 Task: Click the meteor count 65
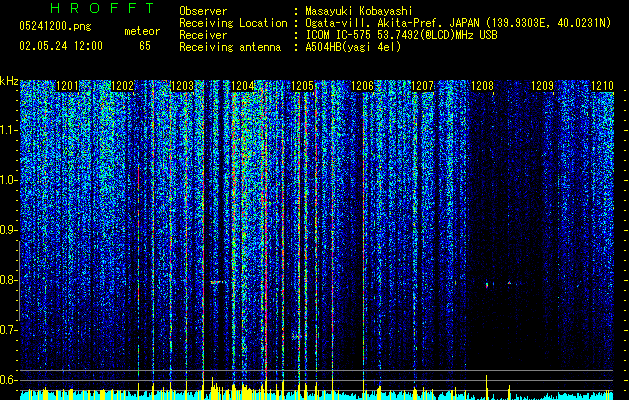pyautogui.click(x=145, y=46)
